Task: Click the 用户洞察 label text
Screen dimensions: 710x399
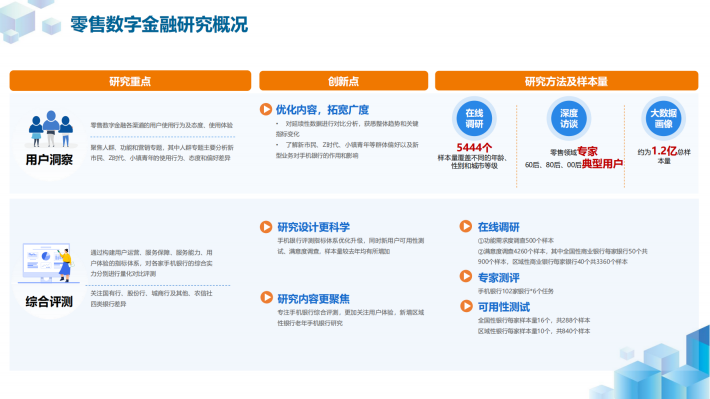Action: [x=49, y=160]
